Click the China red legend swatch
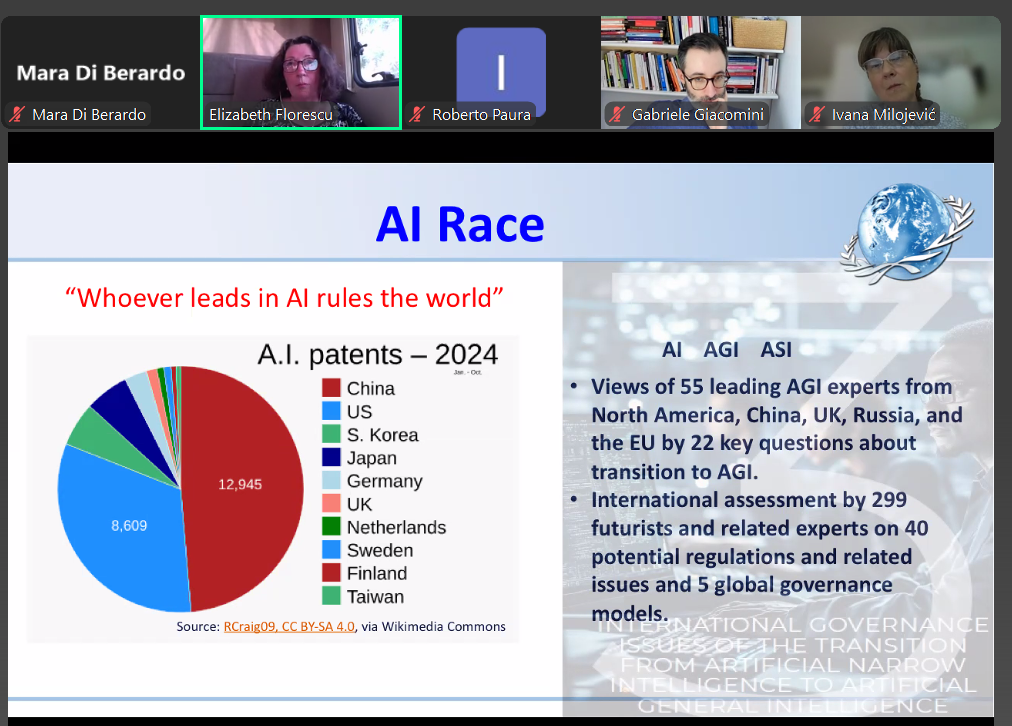The height and width of the screenshot is (726, 1012). [332, 388]
